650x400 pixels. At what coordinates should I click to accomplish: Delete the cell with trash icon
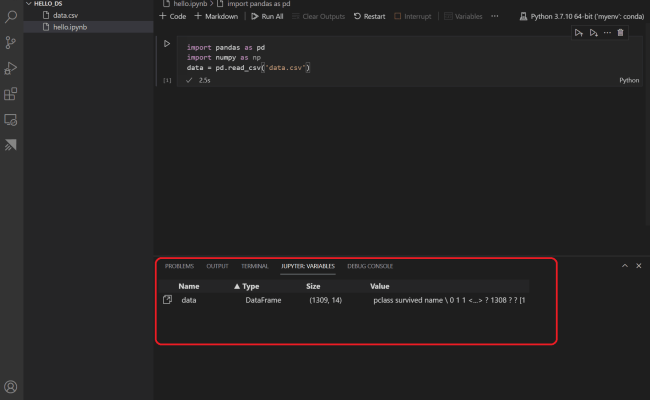coord(621,33)
